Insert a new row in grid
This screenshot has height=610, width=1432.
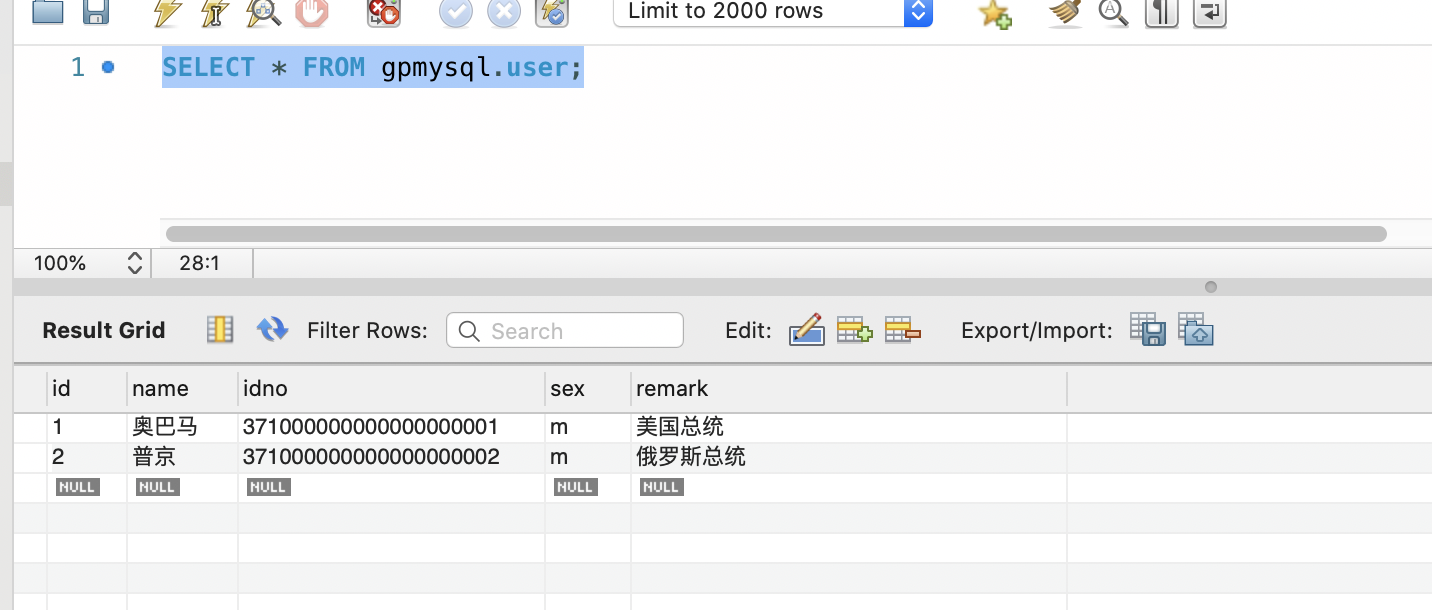855,330
